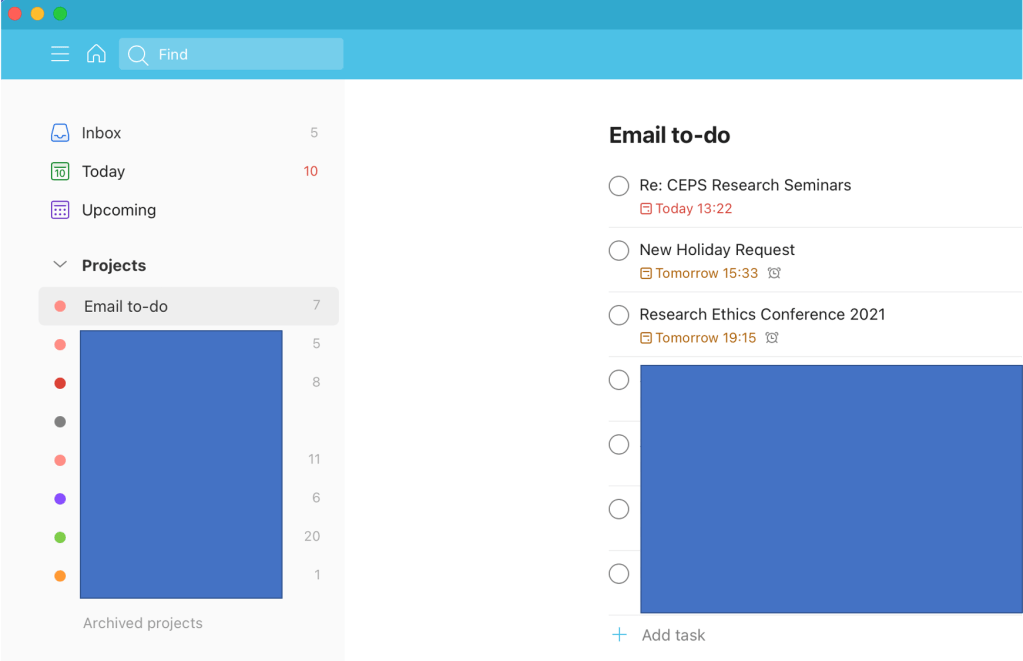Screen dimensions: 1023x661
Task: Click the green Today calendar icon
Action: coord(60,171)
